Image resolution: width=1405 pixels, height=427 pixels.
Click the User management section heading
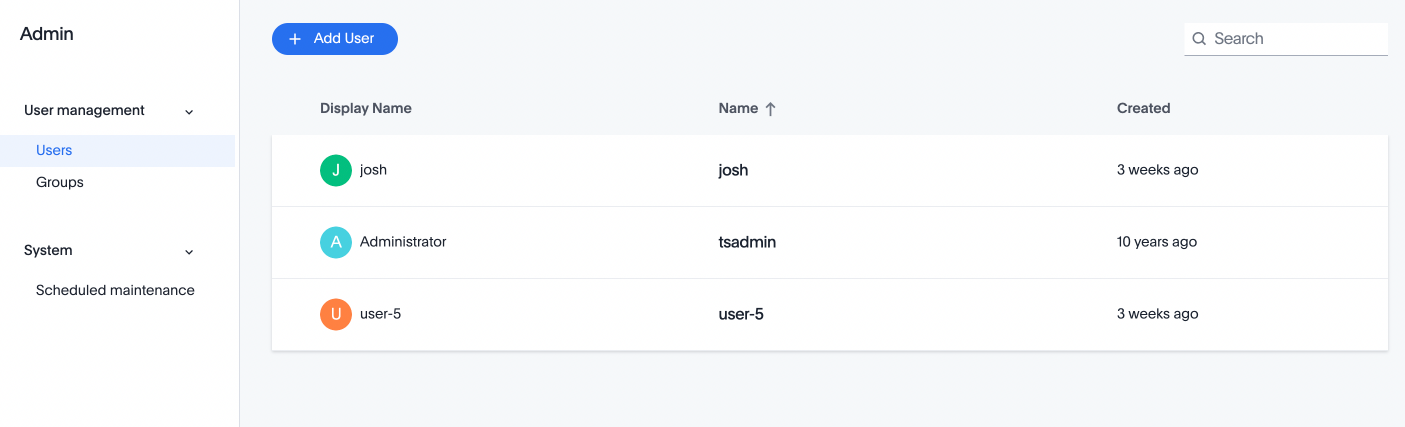(x=84, y=110)
